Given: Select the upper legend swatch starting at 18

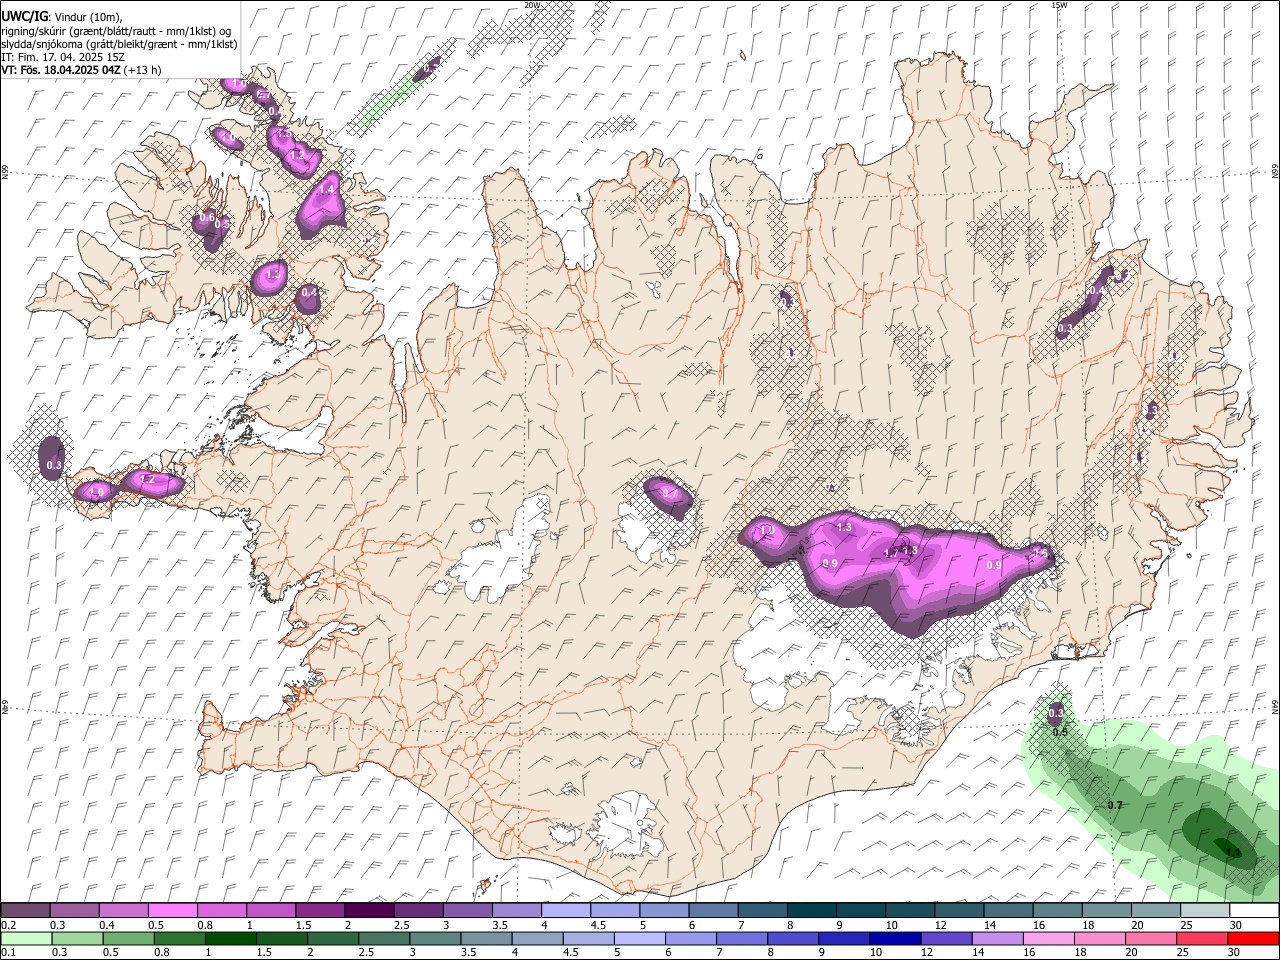Looking at the screenshot, I should [1106, 911].
